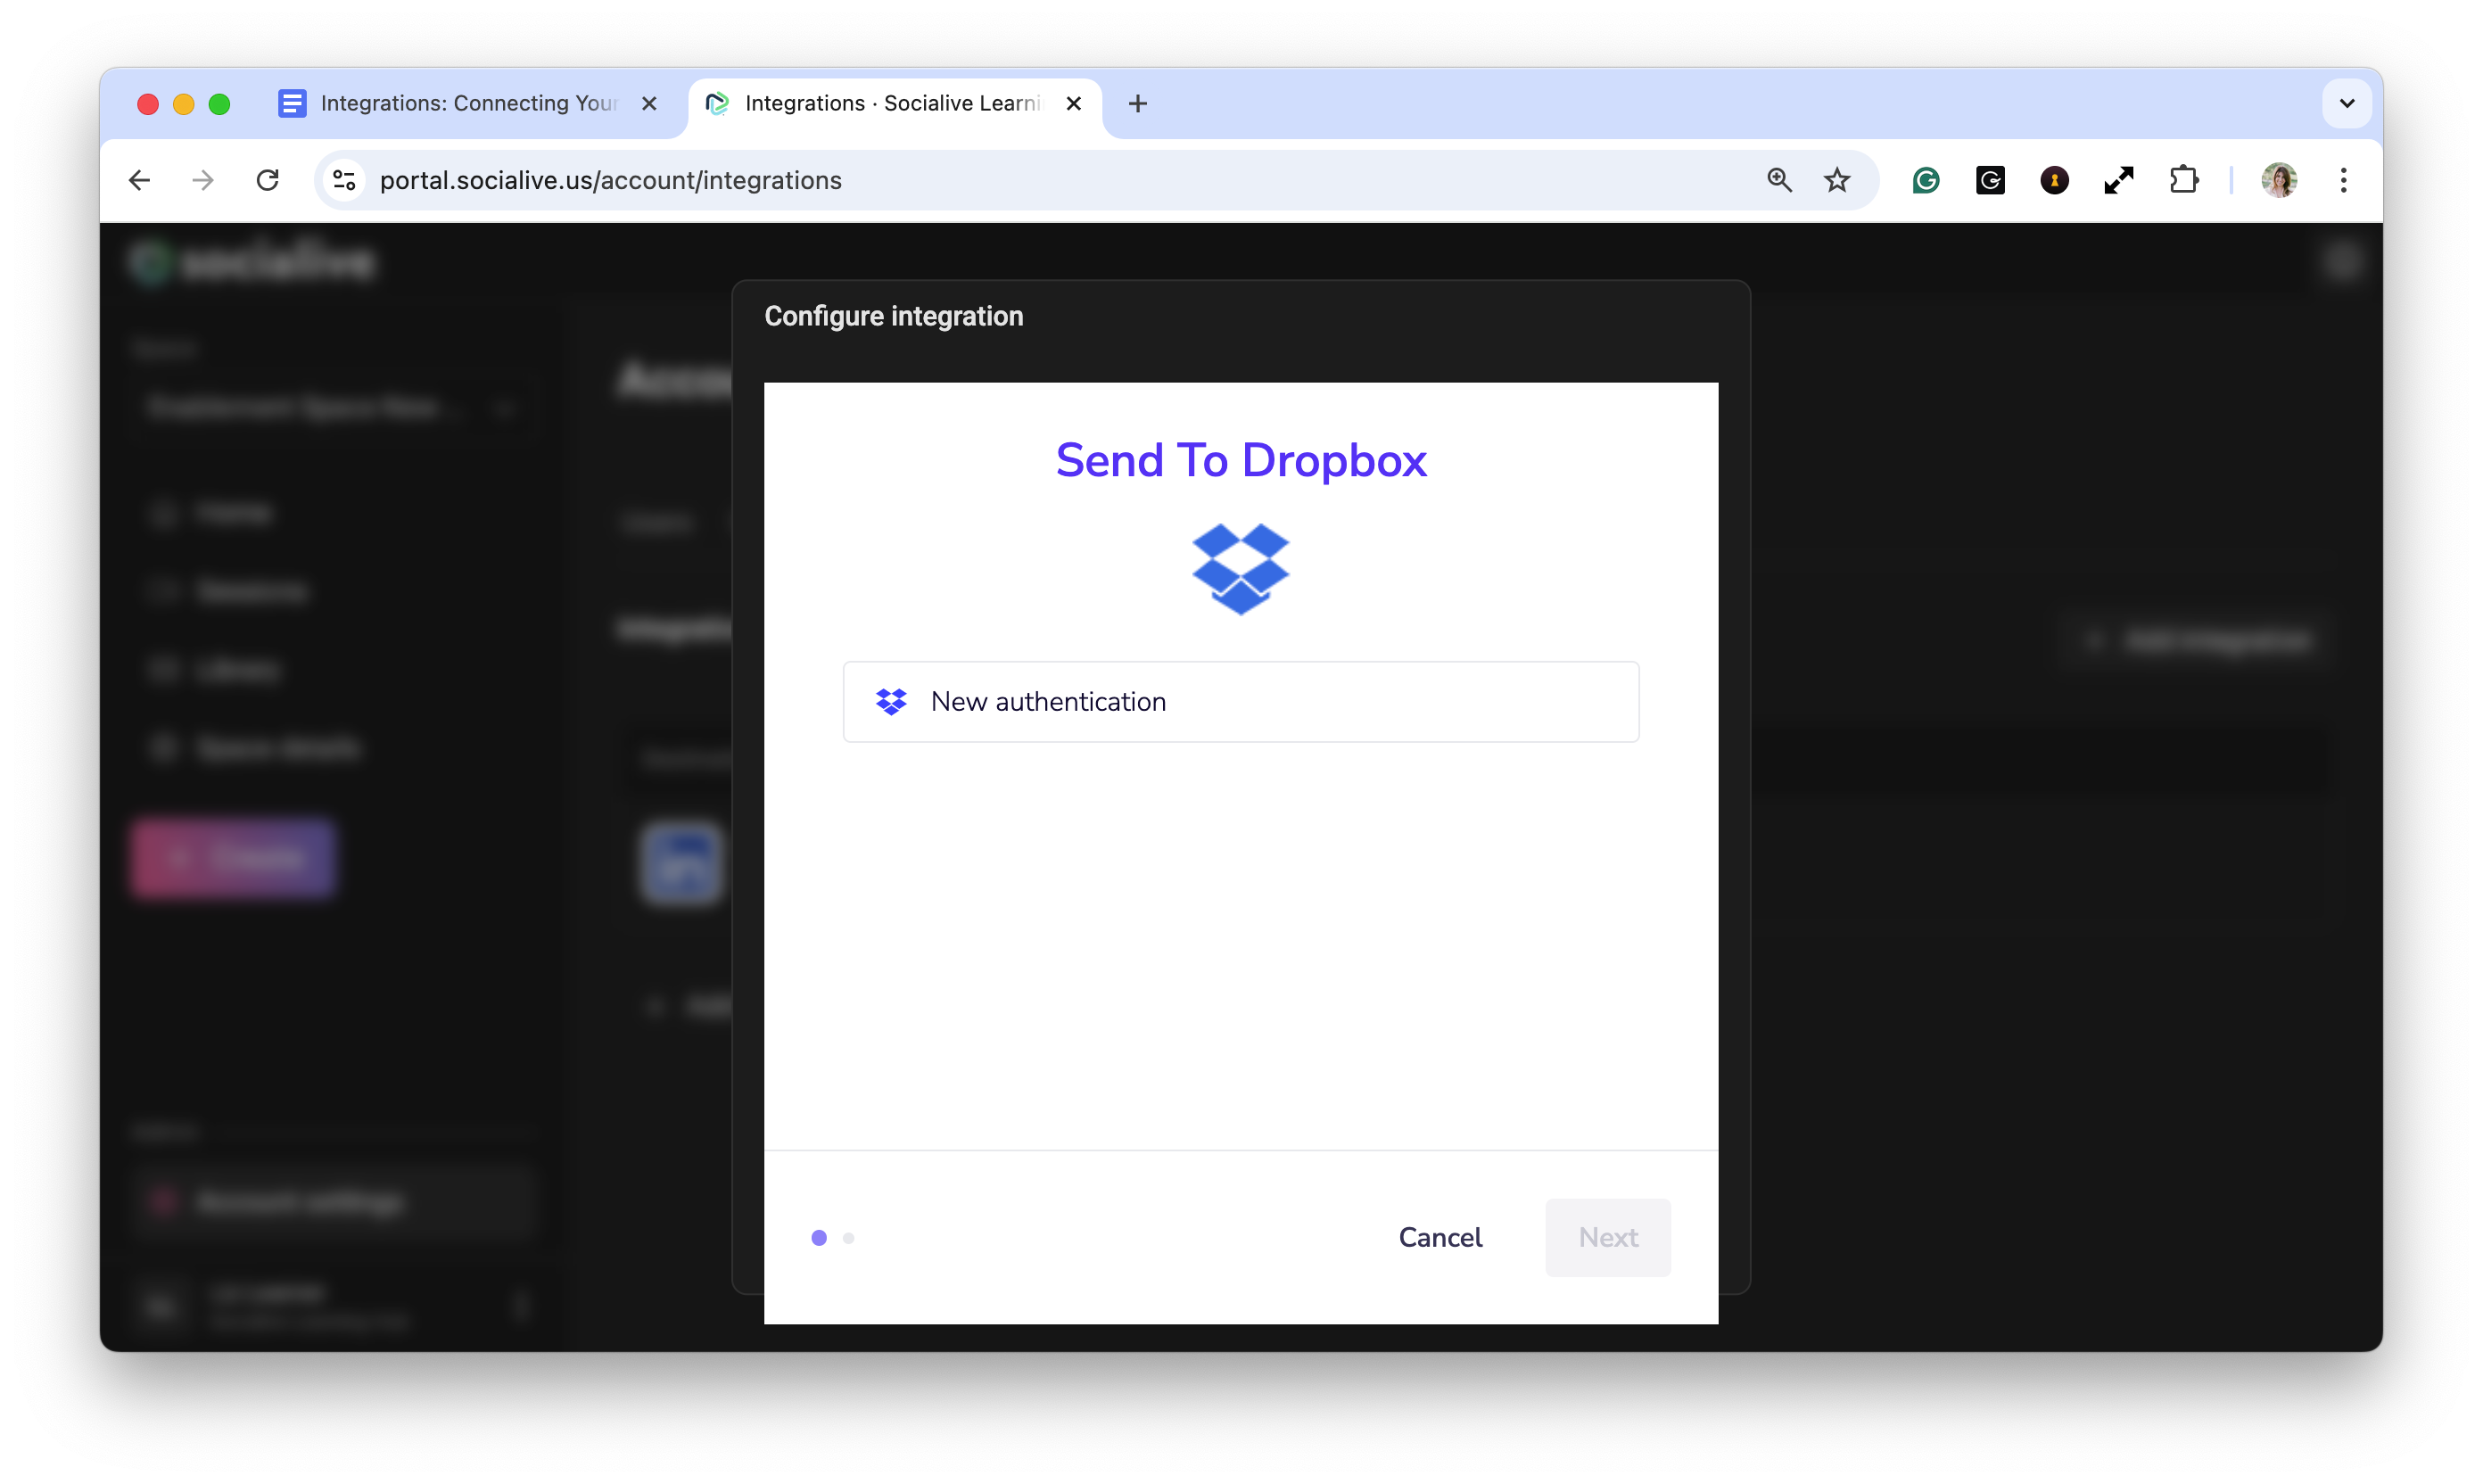This screenshot has height=1484, width=2483.
Task: Click the Next button
Action: (1607, 1237)
